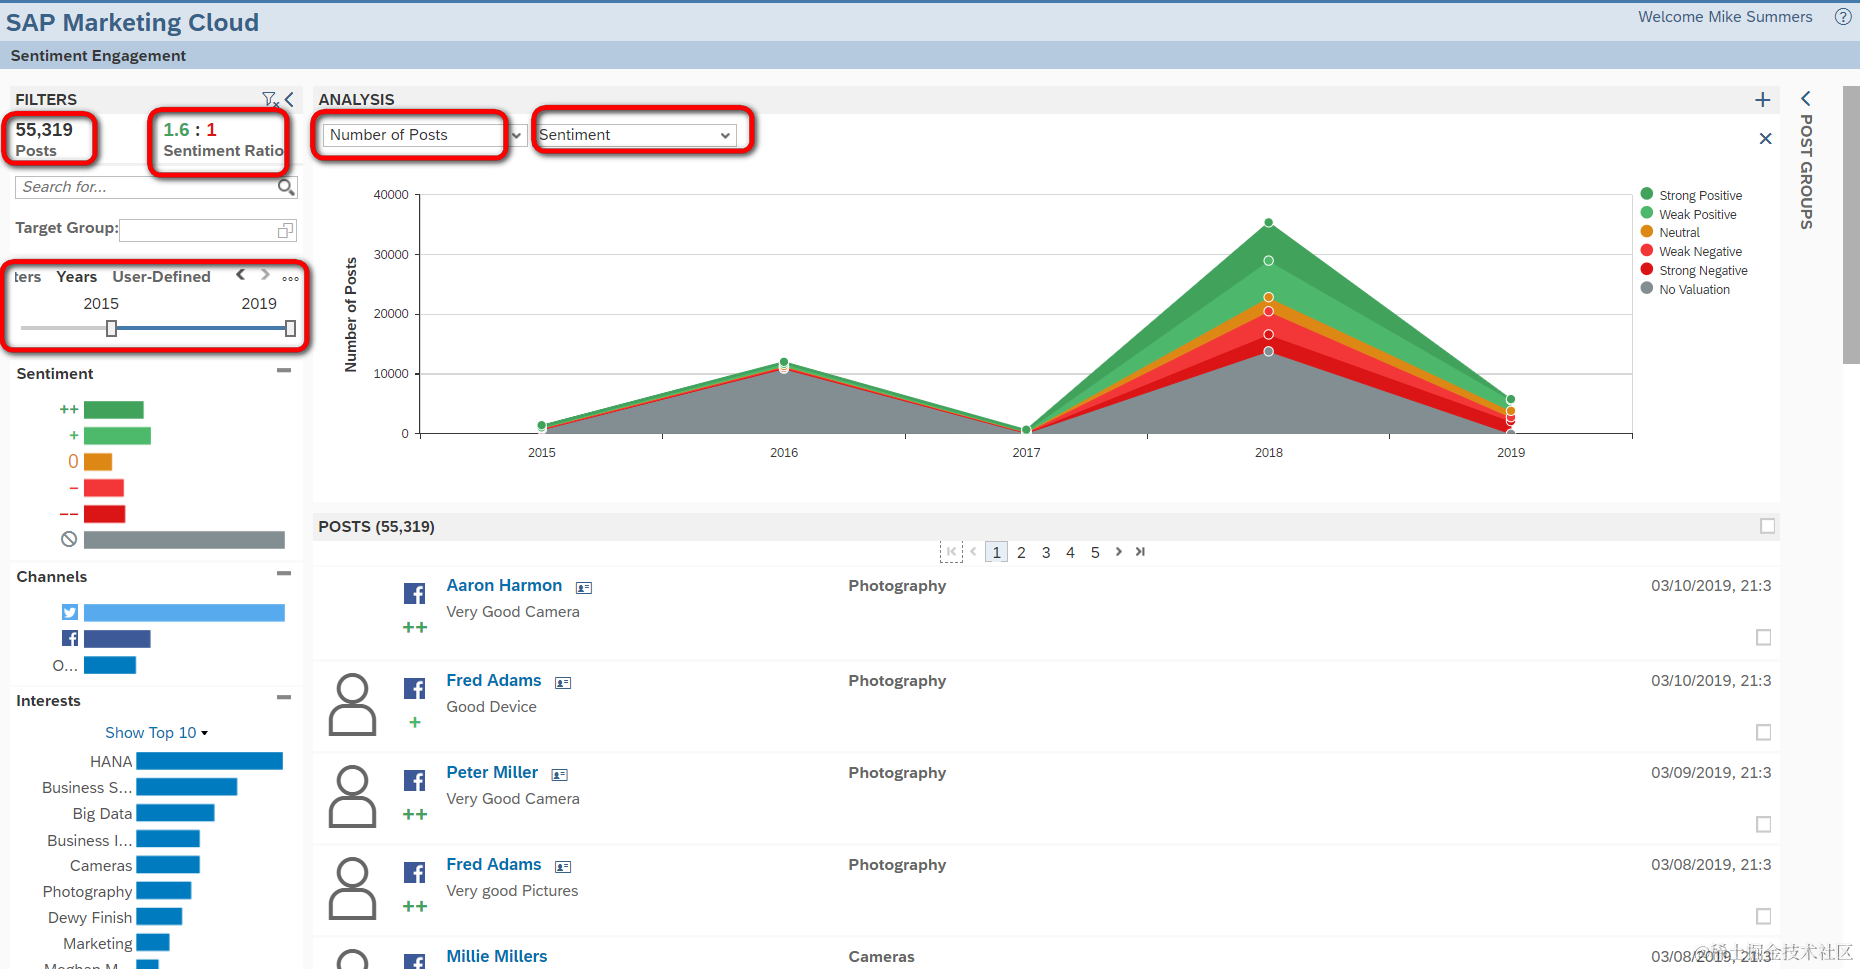The width and height of the screenshot is (1860, 969).
Task: Click Facebook icon on Peter Miller post
Action: tap(415, 781)
